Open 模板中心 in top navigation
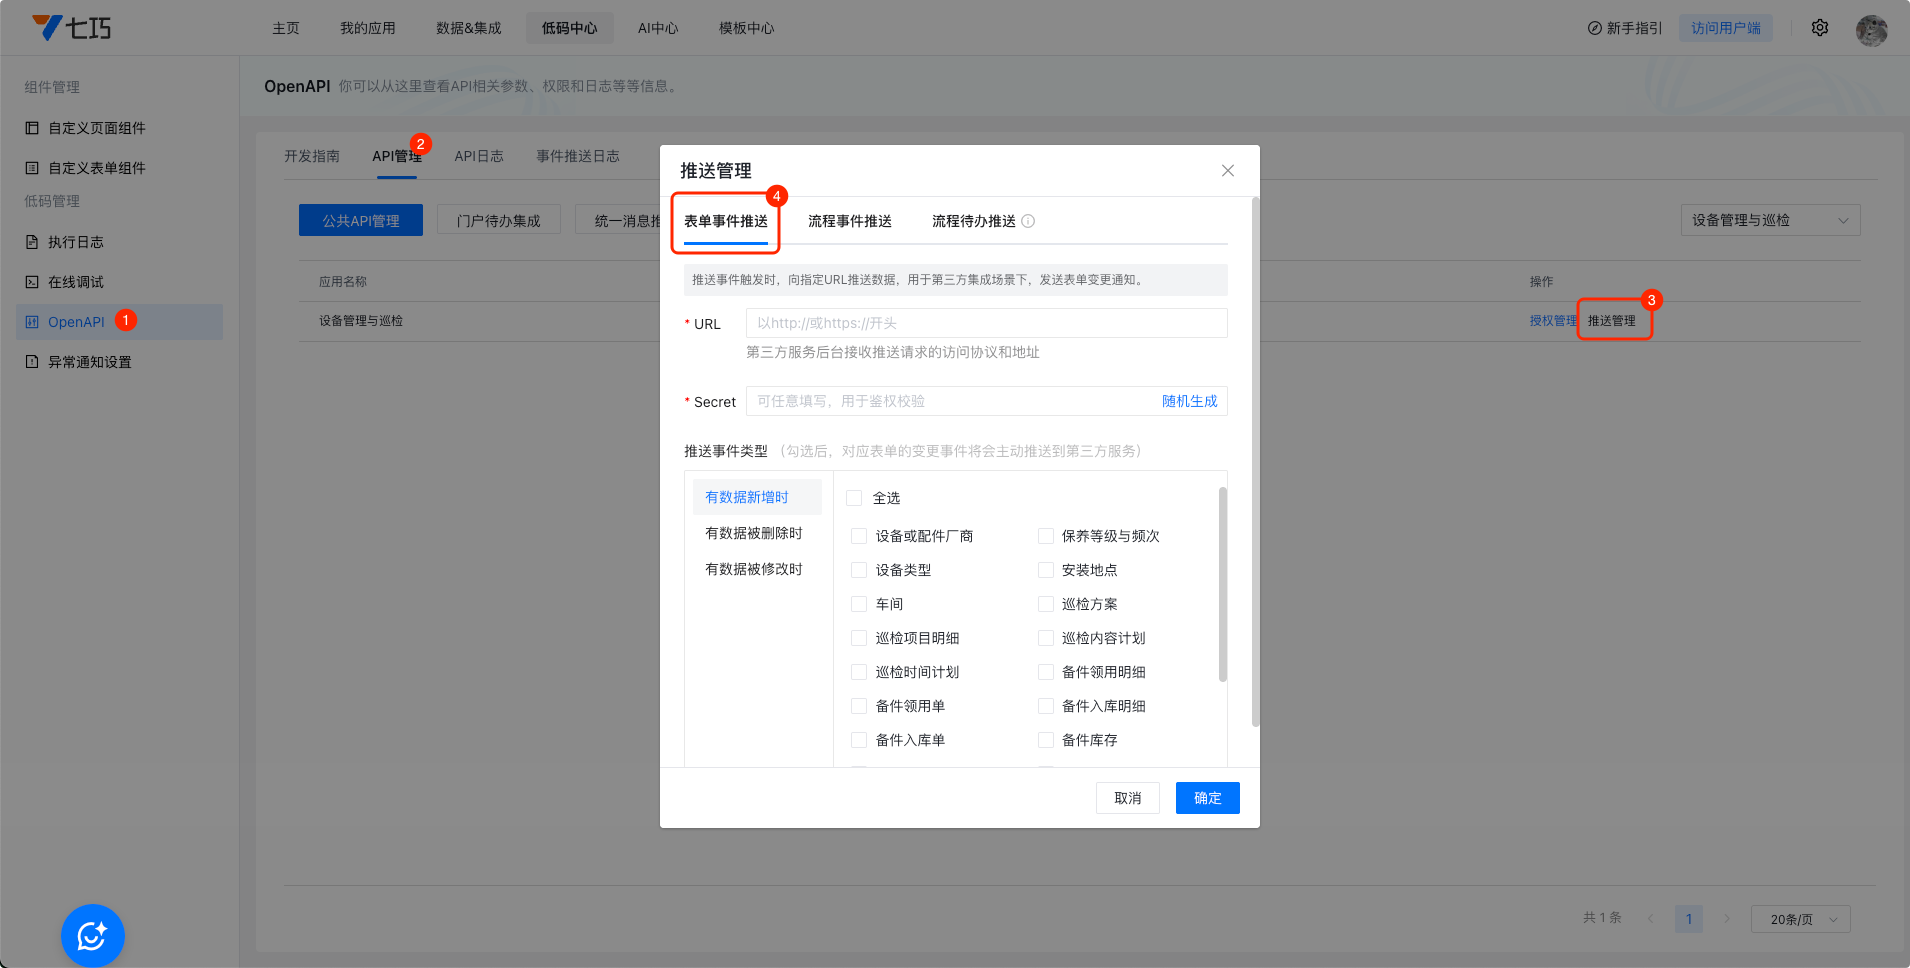 [746, 28]
